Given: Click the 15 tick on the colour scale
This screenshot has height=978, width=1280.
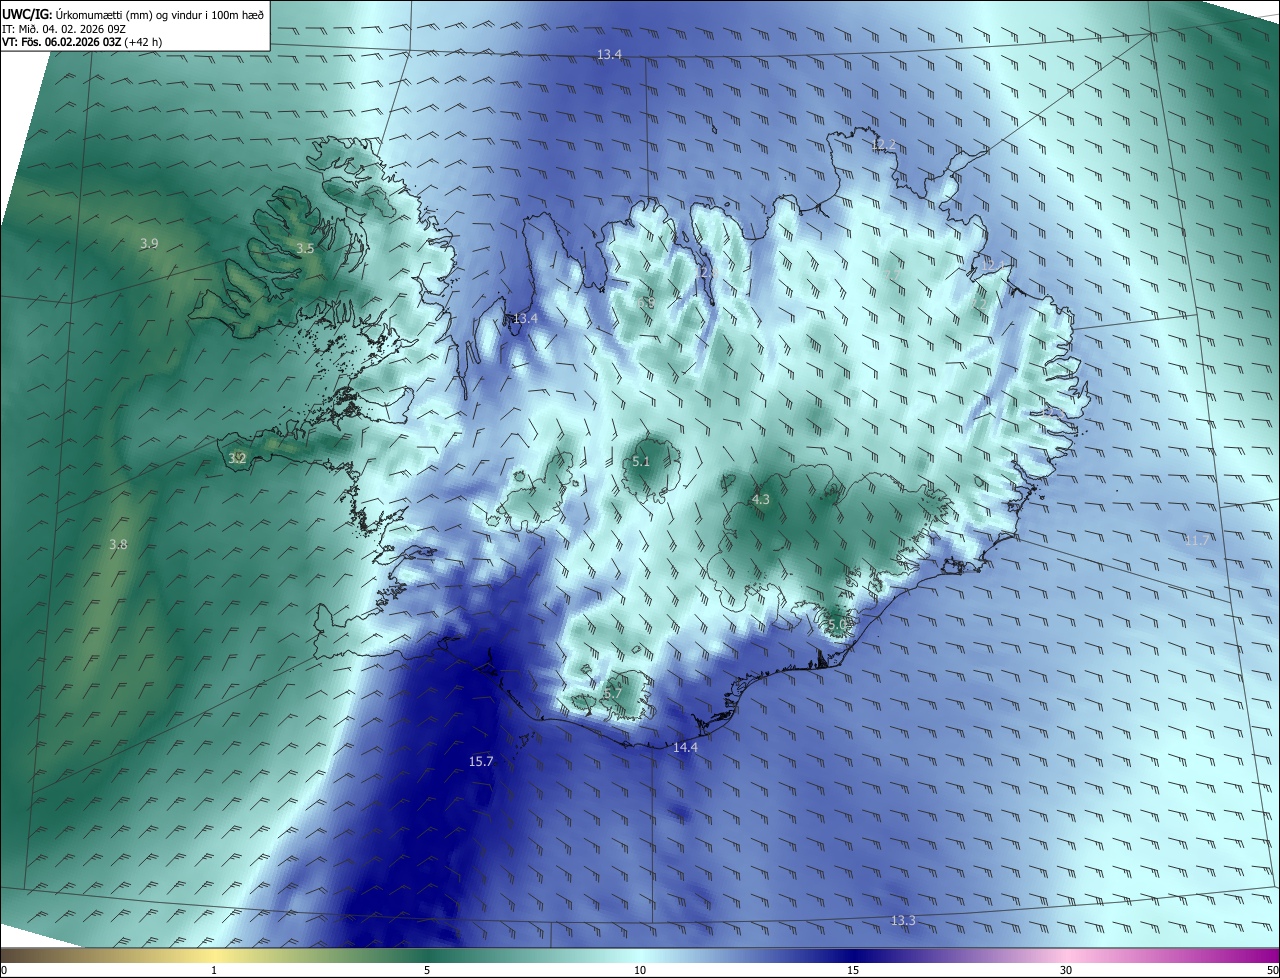Looking at the screenshot, I should tap(853, 971).
